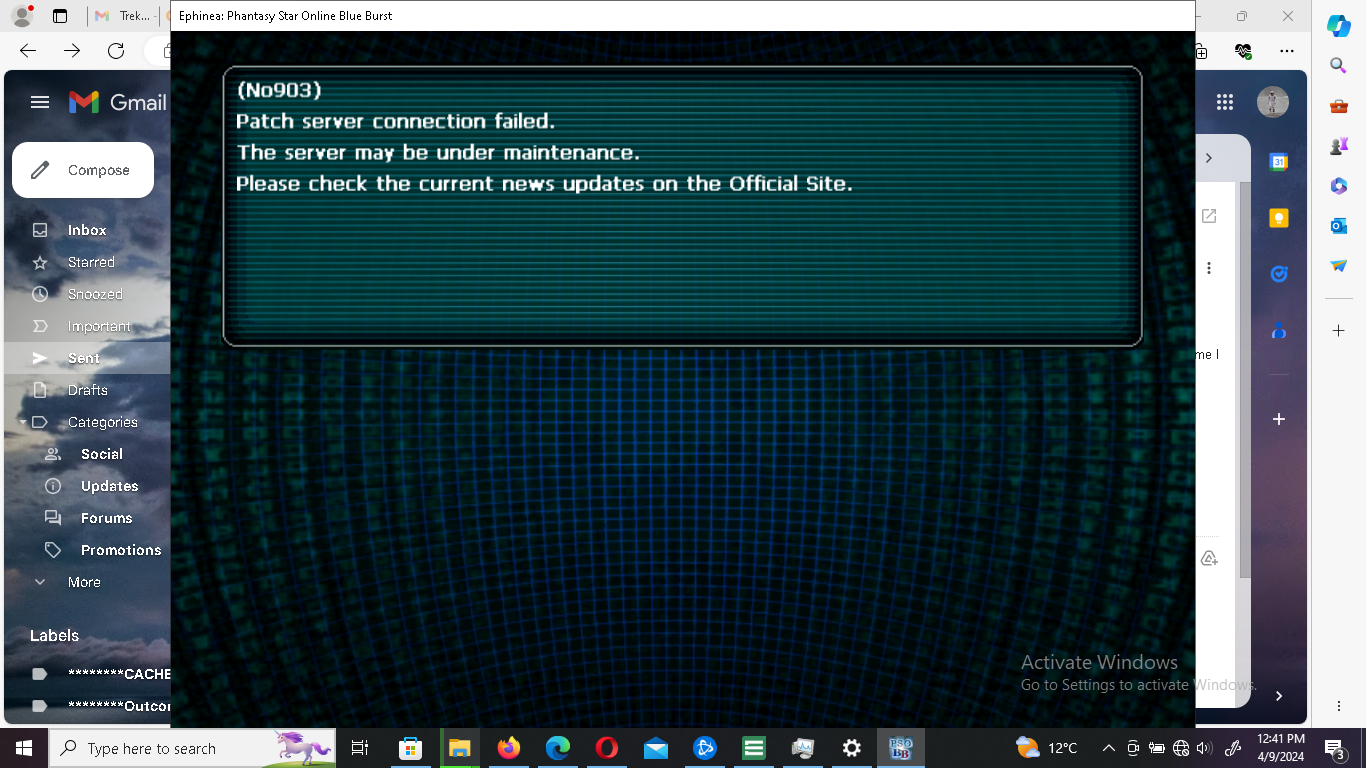Open Google Tasks side panel
This screenshot has height=768, width=1366.
point(1279,274)
